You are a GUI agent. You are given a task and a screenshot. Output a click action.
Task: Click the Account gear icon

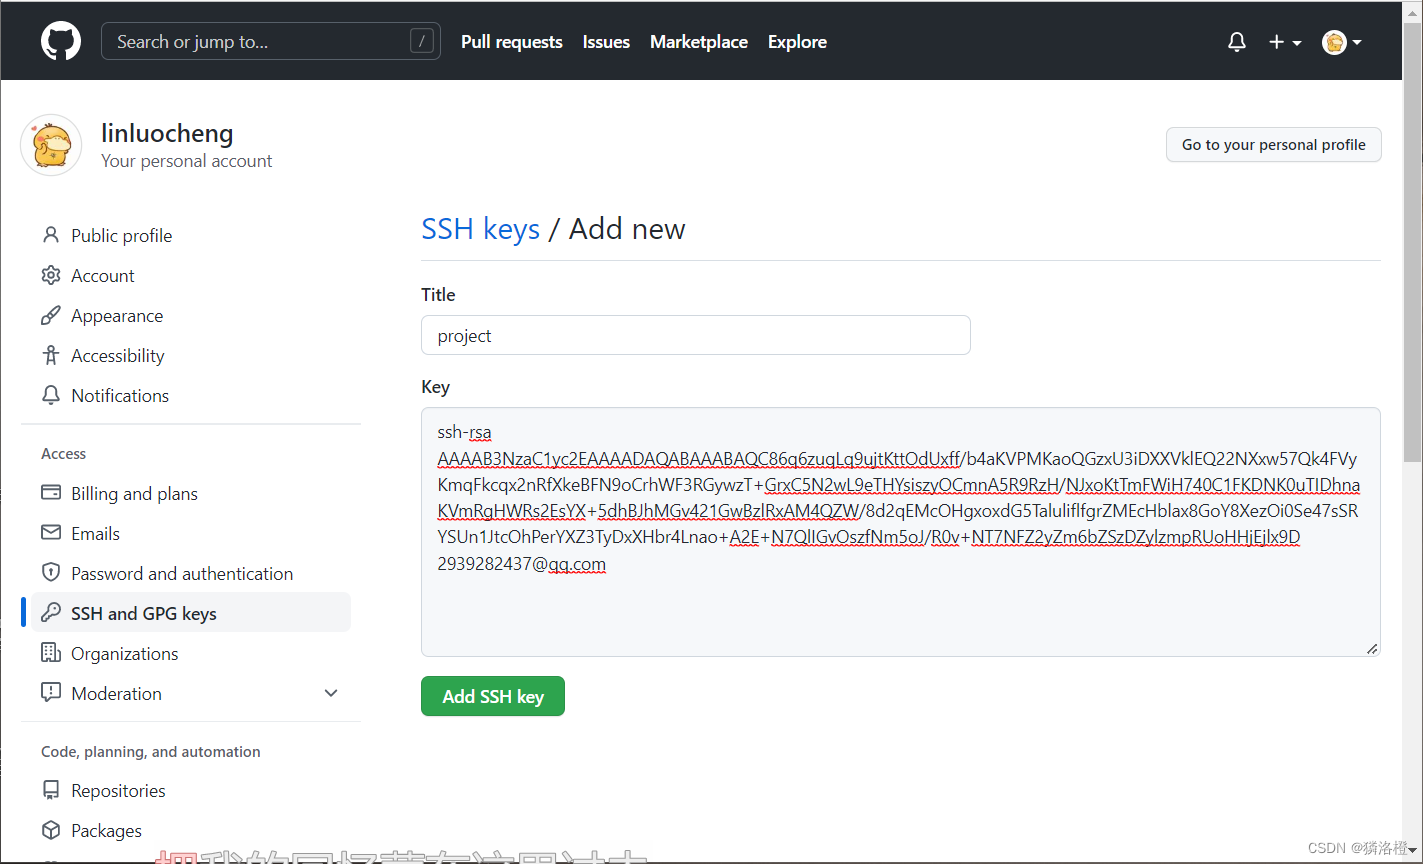coord(51,275)
